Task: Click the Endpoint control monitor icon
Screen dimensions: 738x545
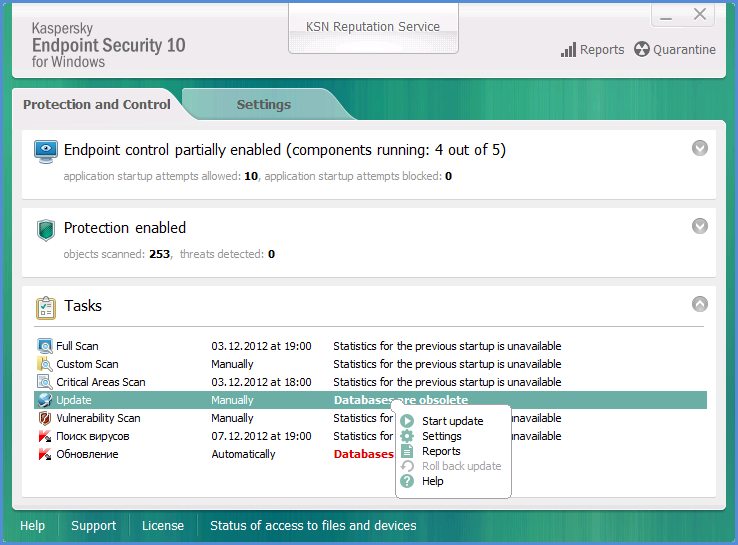Action: pyautogui.click(x=46, y=151)
